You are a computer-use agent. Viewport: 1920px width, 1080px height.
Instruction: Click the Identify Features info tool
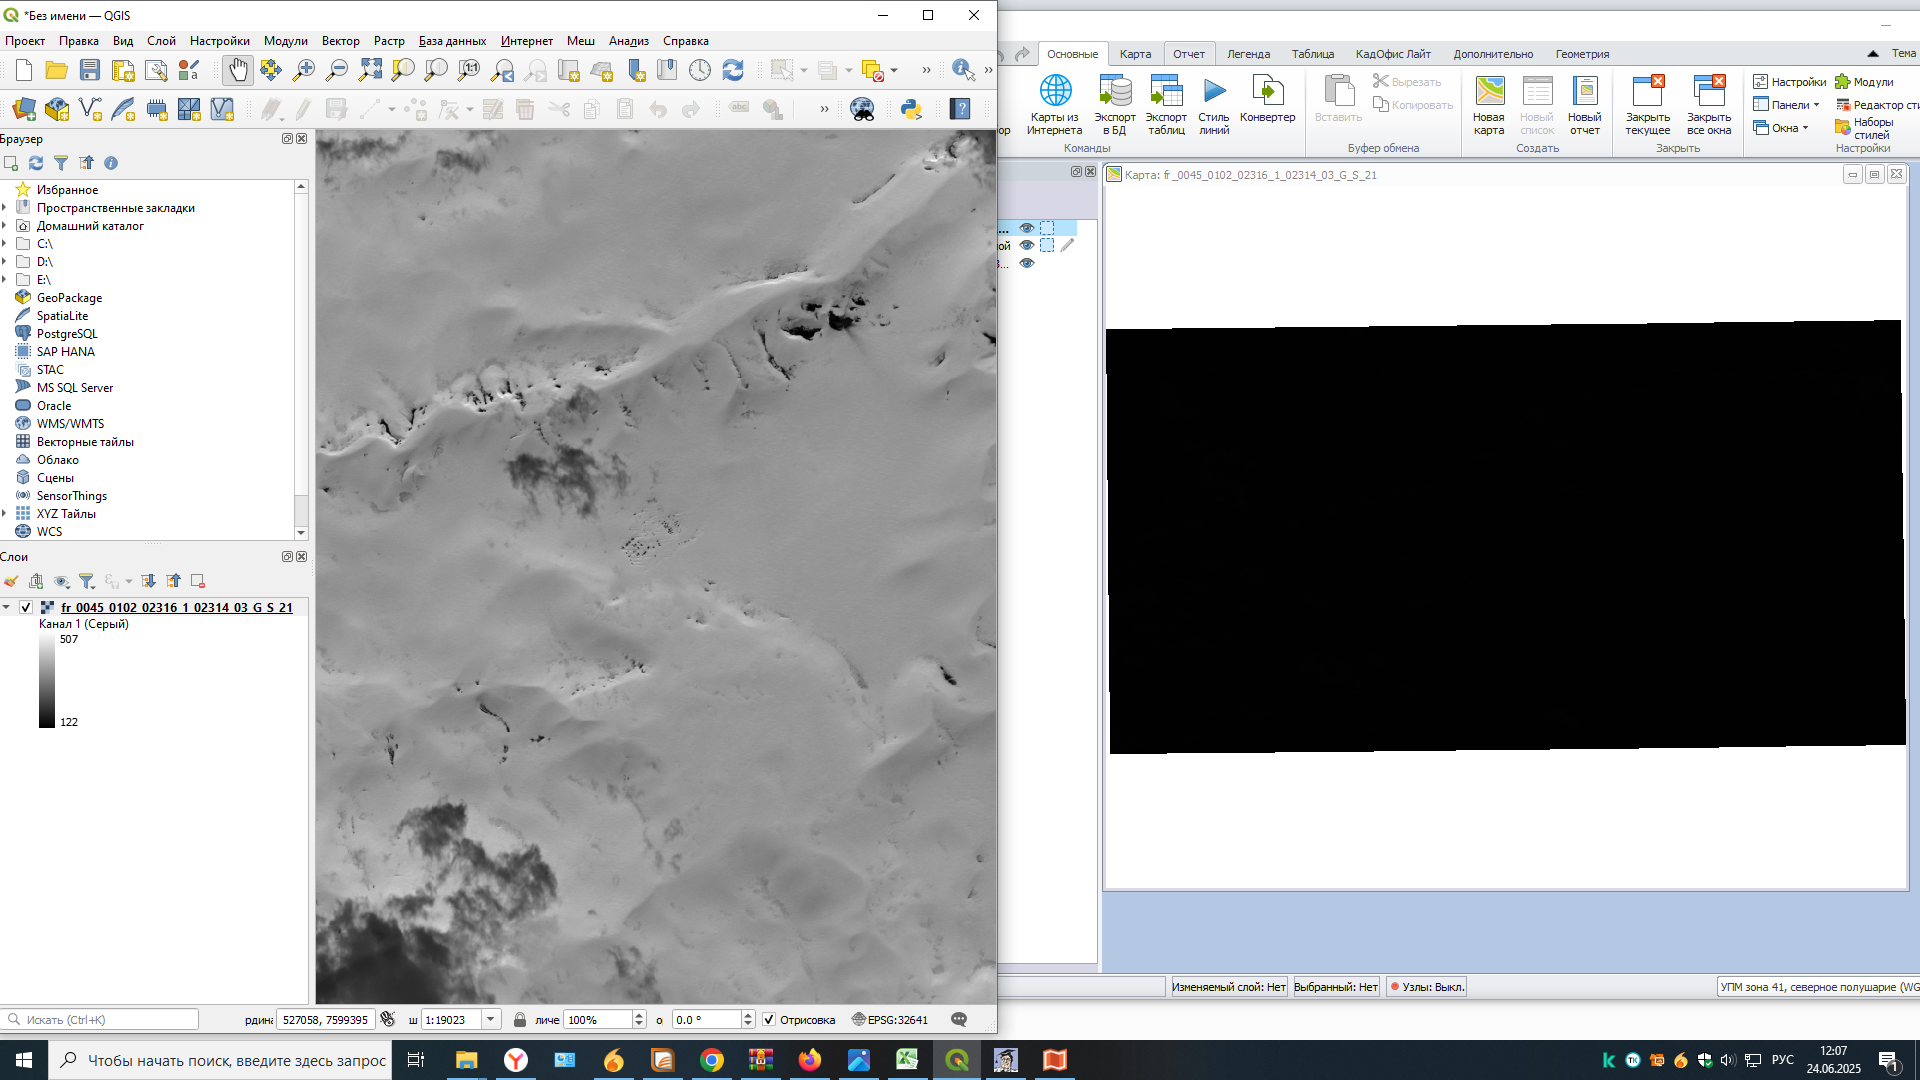(962, 70)
